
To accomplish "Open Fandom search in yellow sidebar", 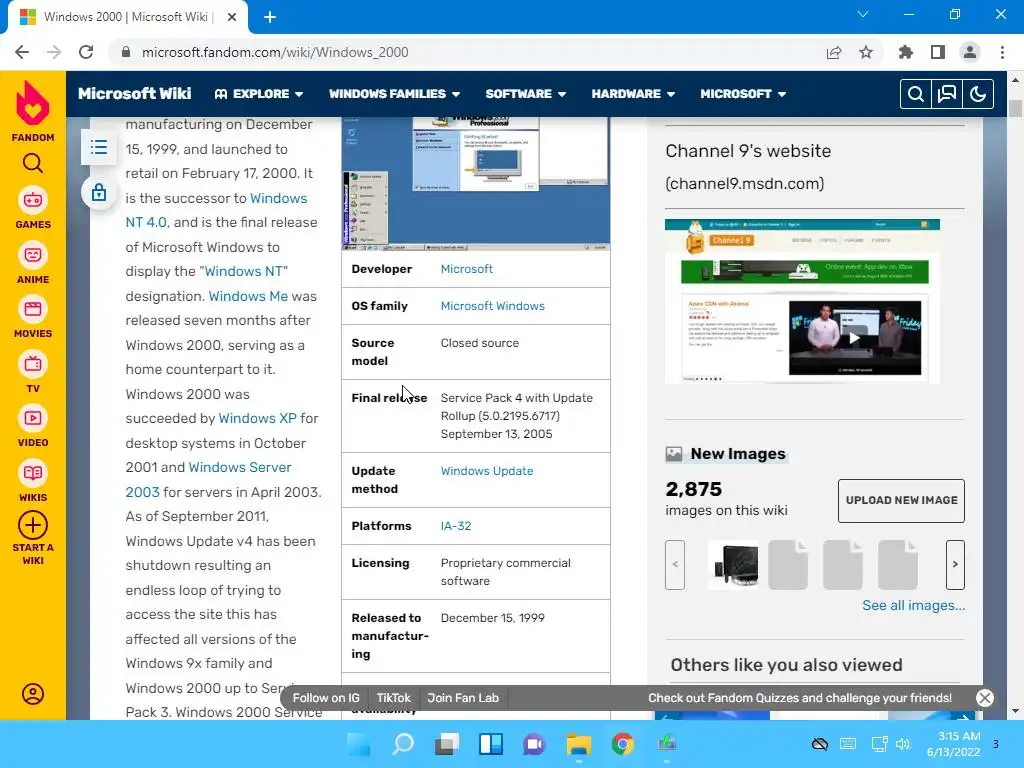I will [33, 163].
